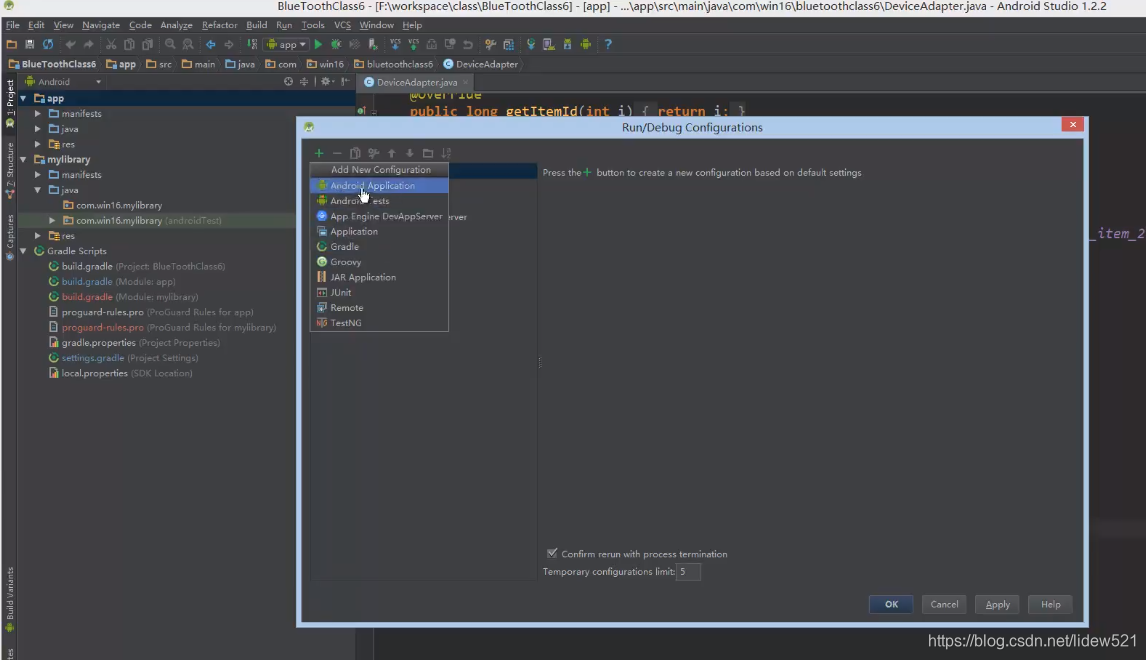Click the Back navigation arrow
The image size is (1146, 660).
pyautogui.click(x=210, y=45)
